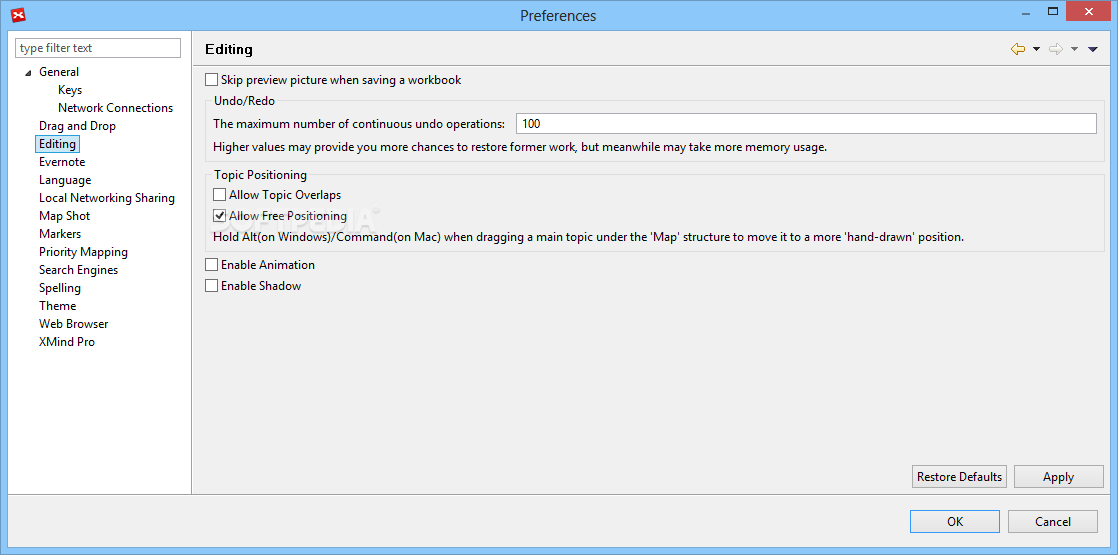This screenshot has height=555, width=1118.
Task: Open the back history dropdown arrow
Action: (x=1037, y=49)
